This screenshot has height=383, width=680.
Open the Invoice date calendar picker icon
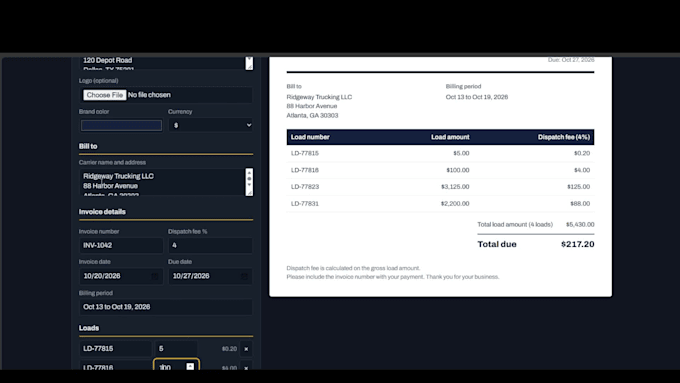[155, 276]
